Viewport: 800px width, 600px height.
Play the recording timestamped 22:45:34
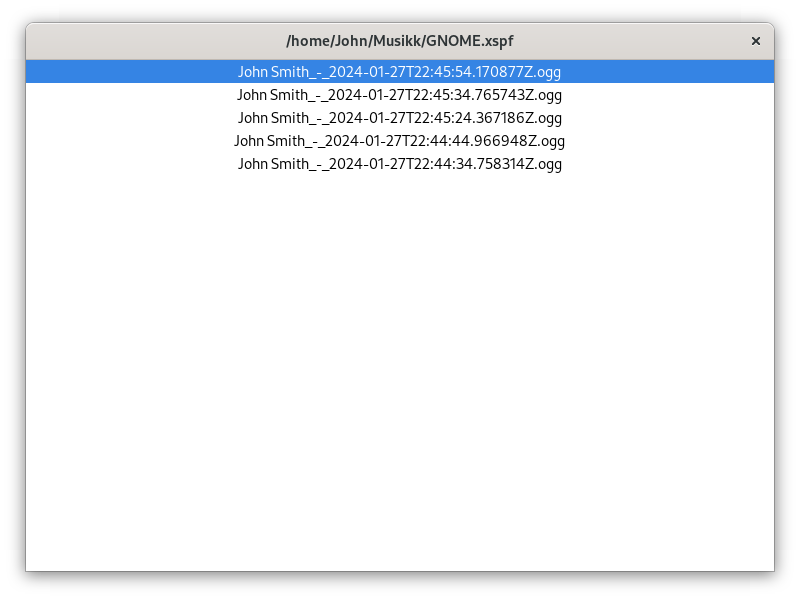coord(400,95)
